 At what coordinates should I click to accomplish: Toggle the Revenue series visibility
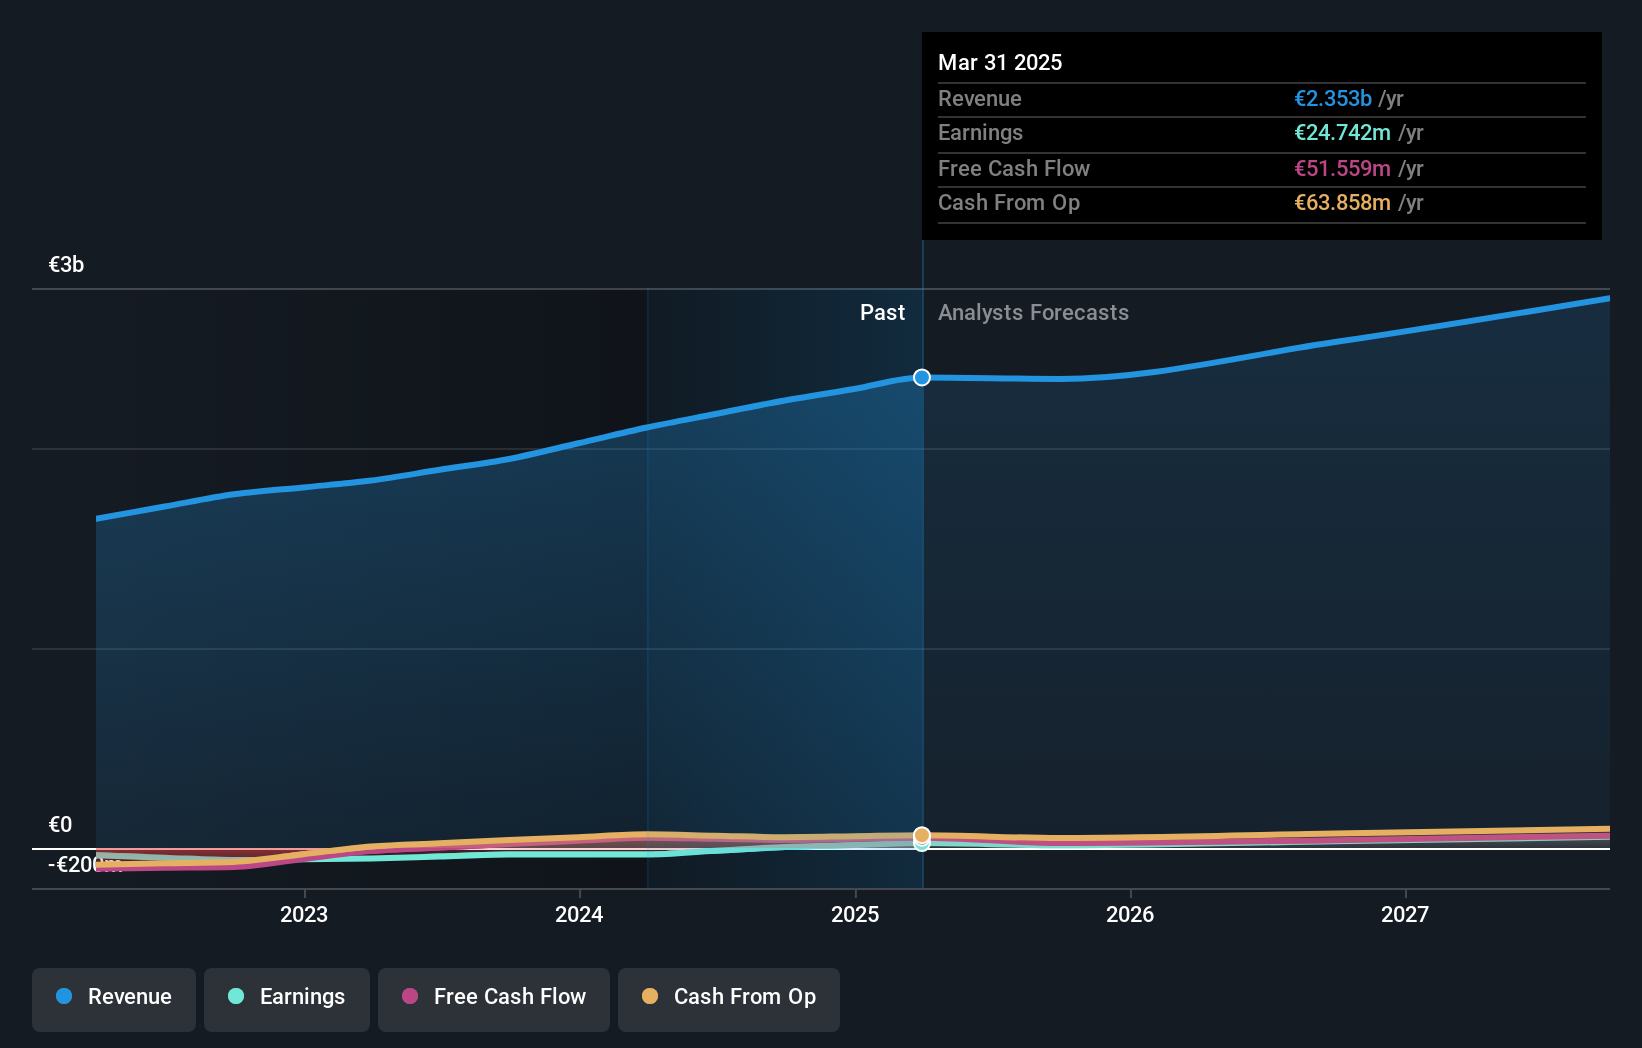pos(113,999)
